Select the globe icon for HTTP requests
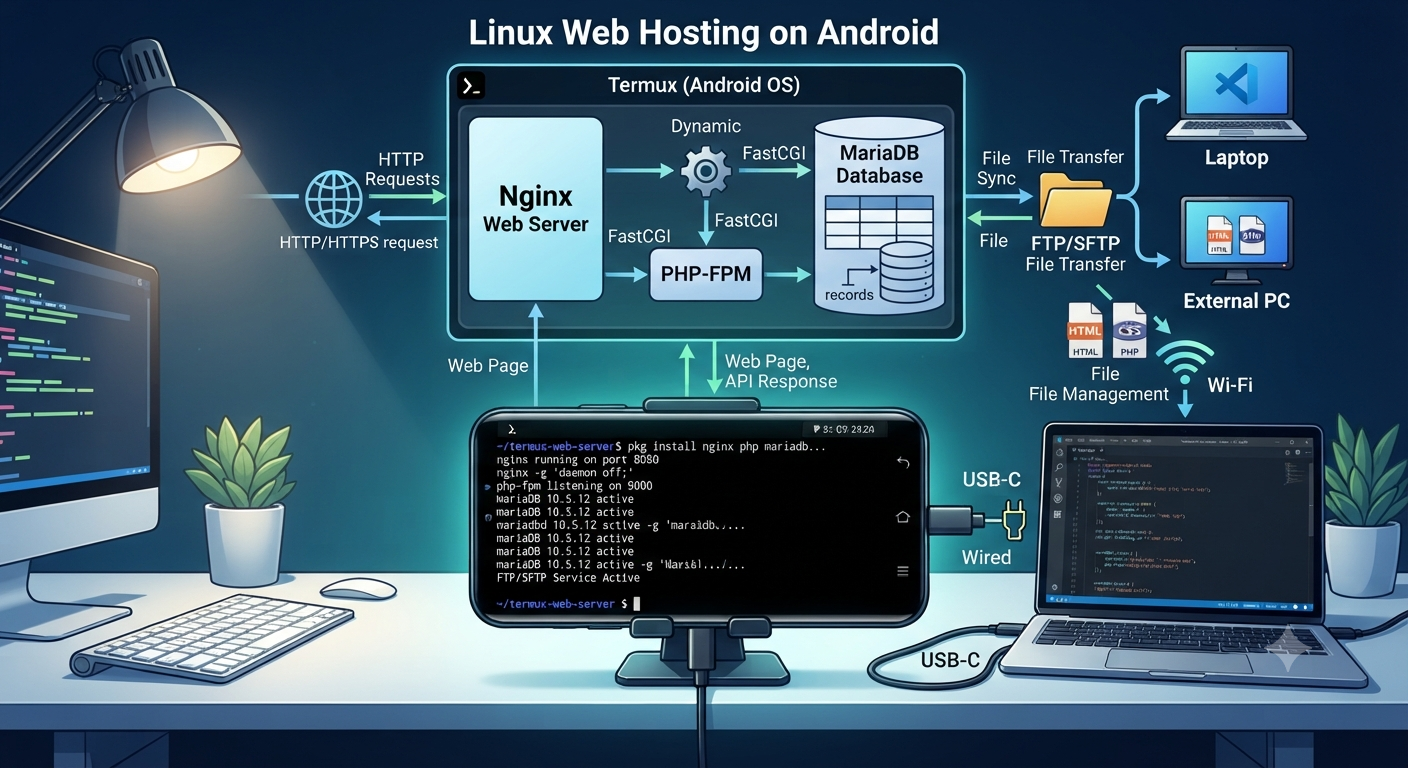This screenshot has height=768, width=1408. point(334,199)
